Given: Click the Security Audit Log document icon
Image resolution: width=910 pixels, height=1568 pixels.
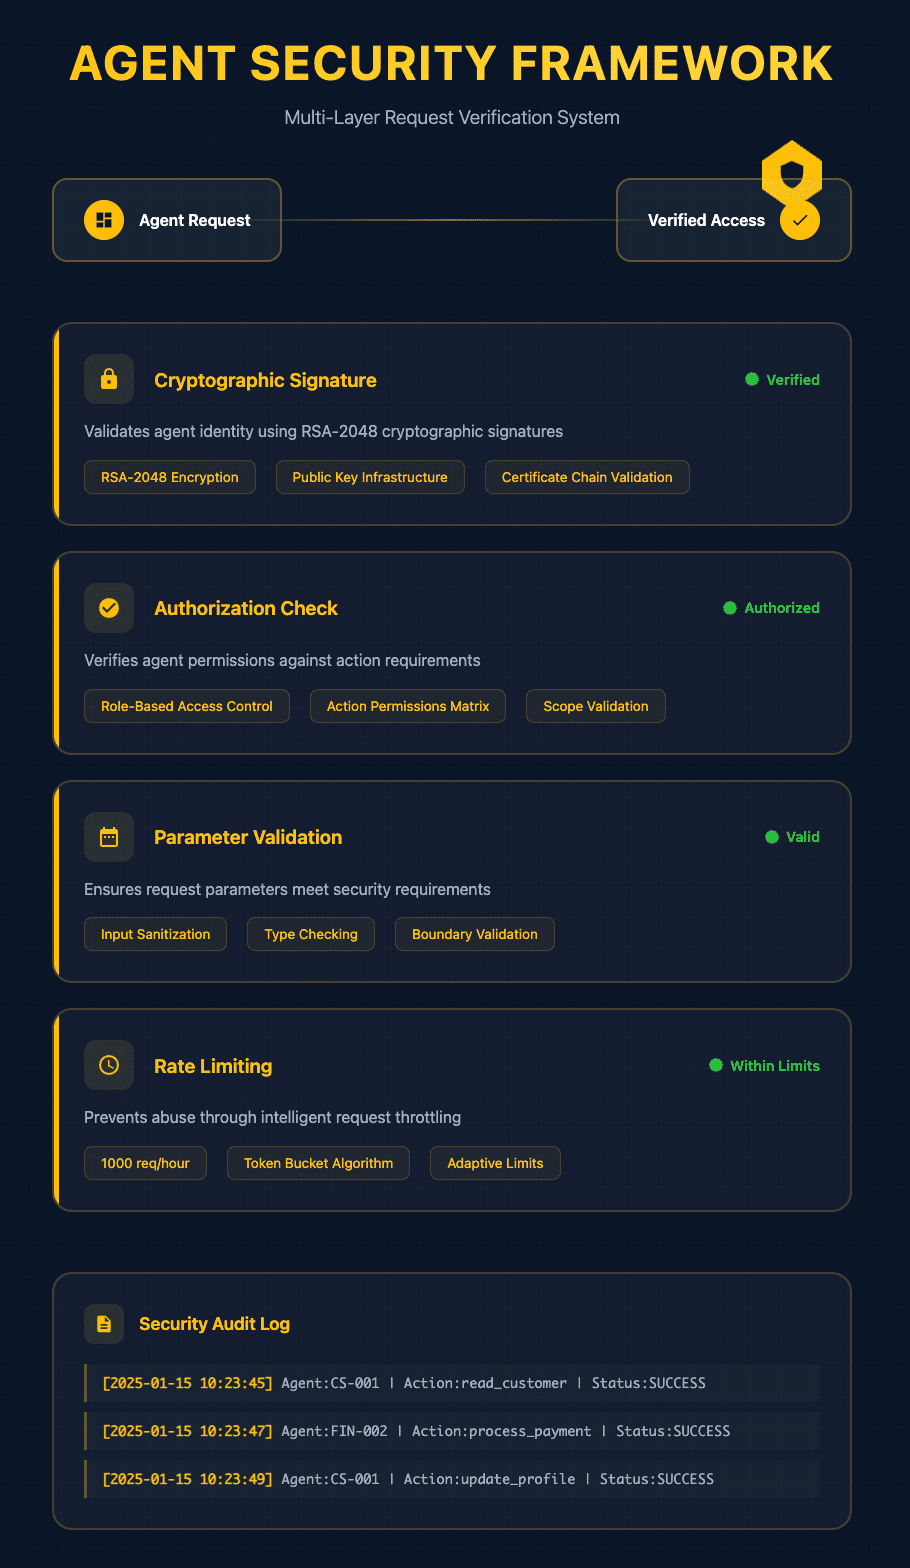Looking at the screenshot, I should (x=104, y=1324).
